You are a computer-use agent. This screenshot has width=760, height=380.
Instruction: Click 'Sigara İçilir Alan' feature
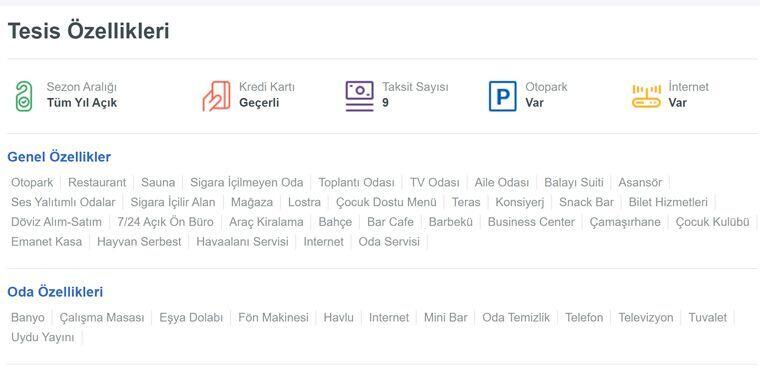pos(173,202)
